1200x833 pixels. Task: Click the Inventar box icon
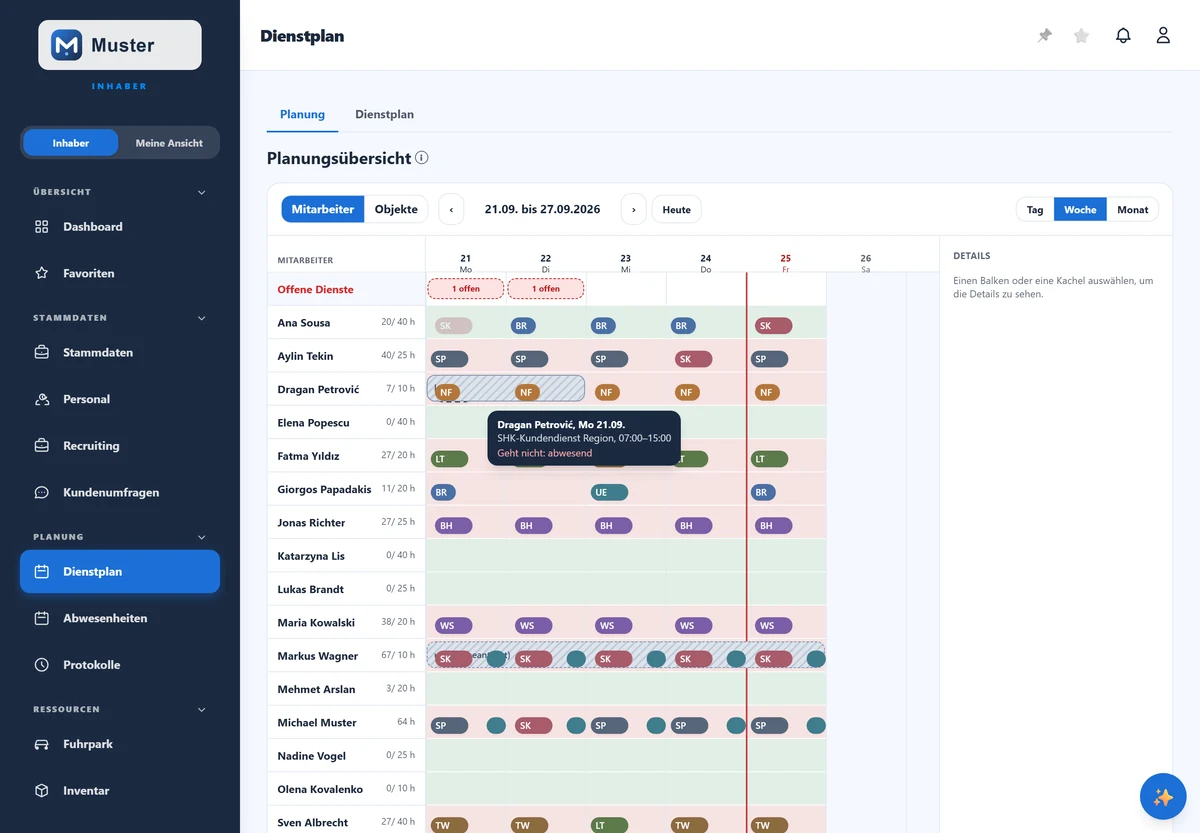coord(42,791)
